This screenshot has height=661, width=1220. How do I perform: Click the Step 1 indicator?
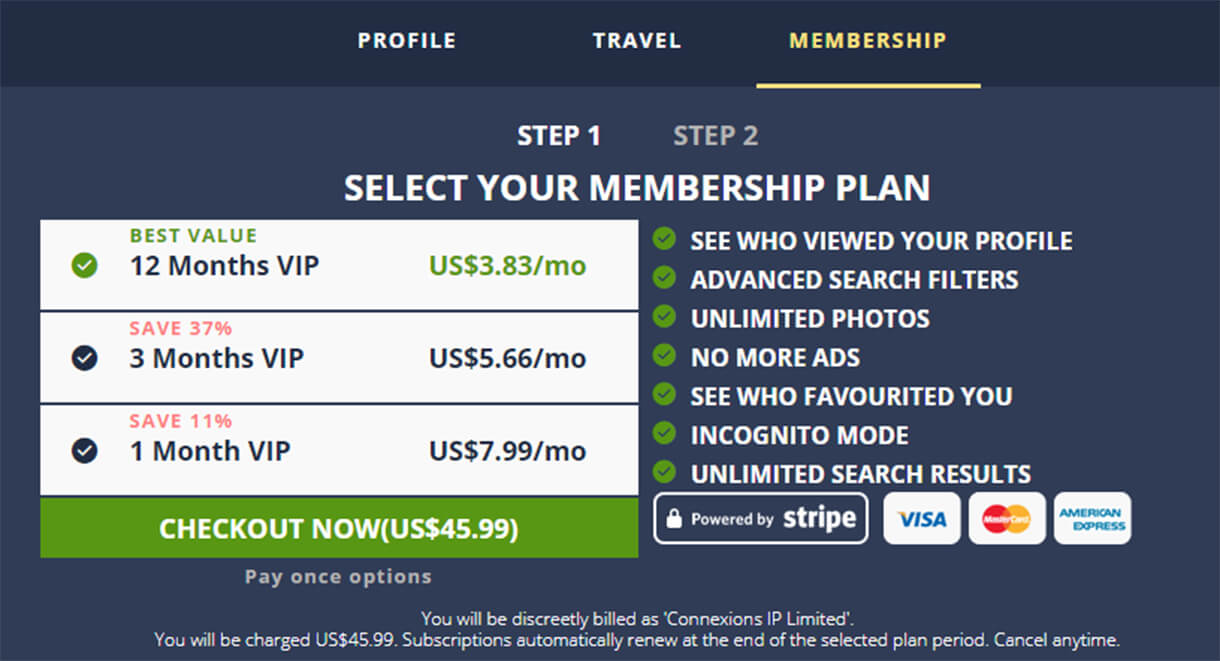[x=559, y=136]
